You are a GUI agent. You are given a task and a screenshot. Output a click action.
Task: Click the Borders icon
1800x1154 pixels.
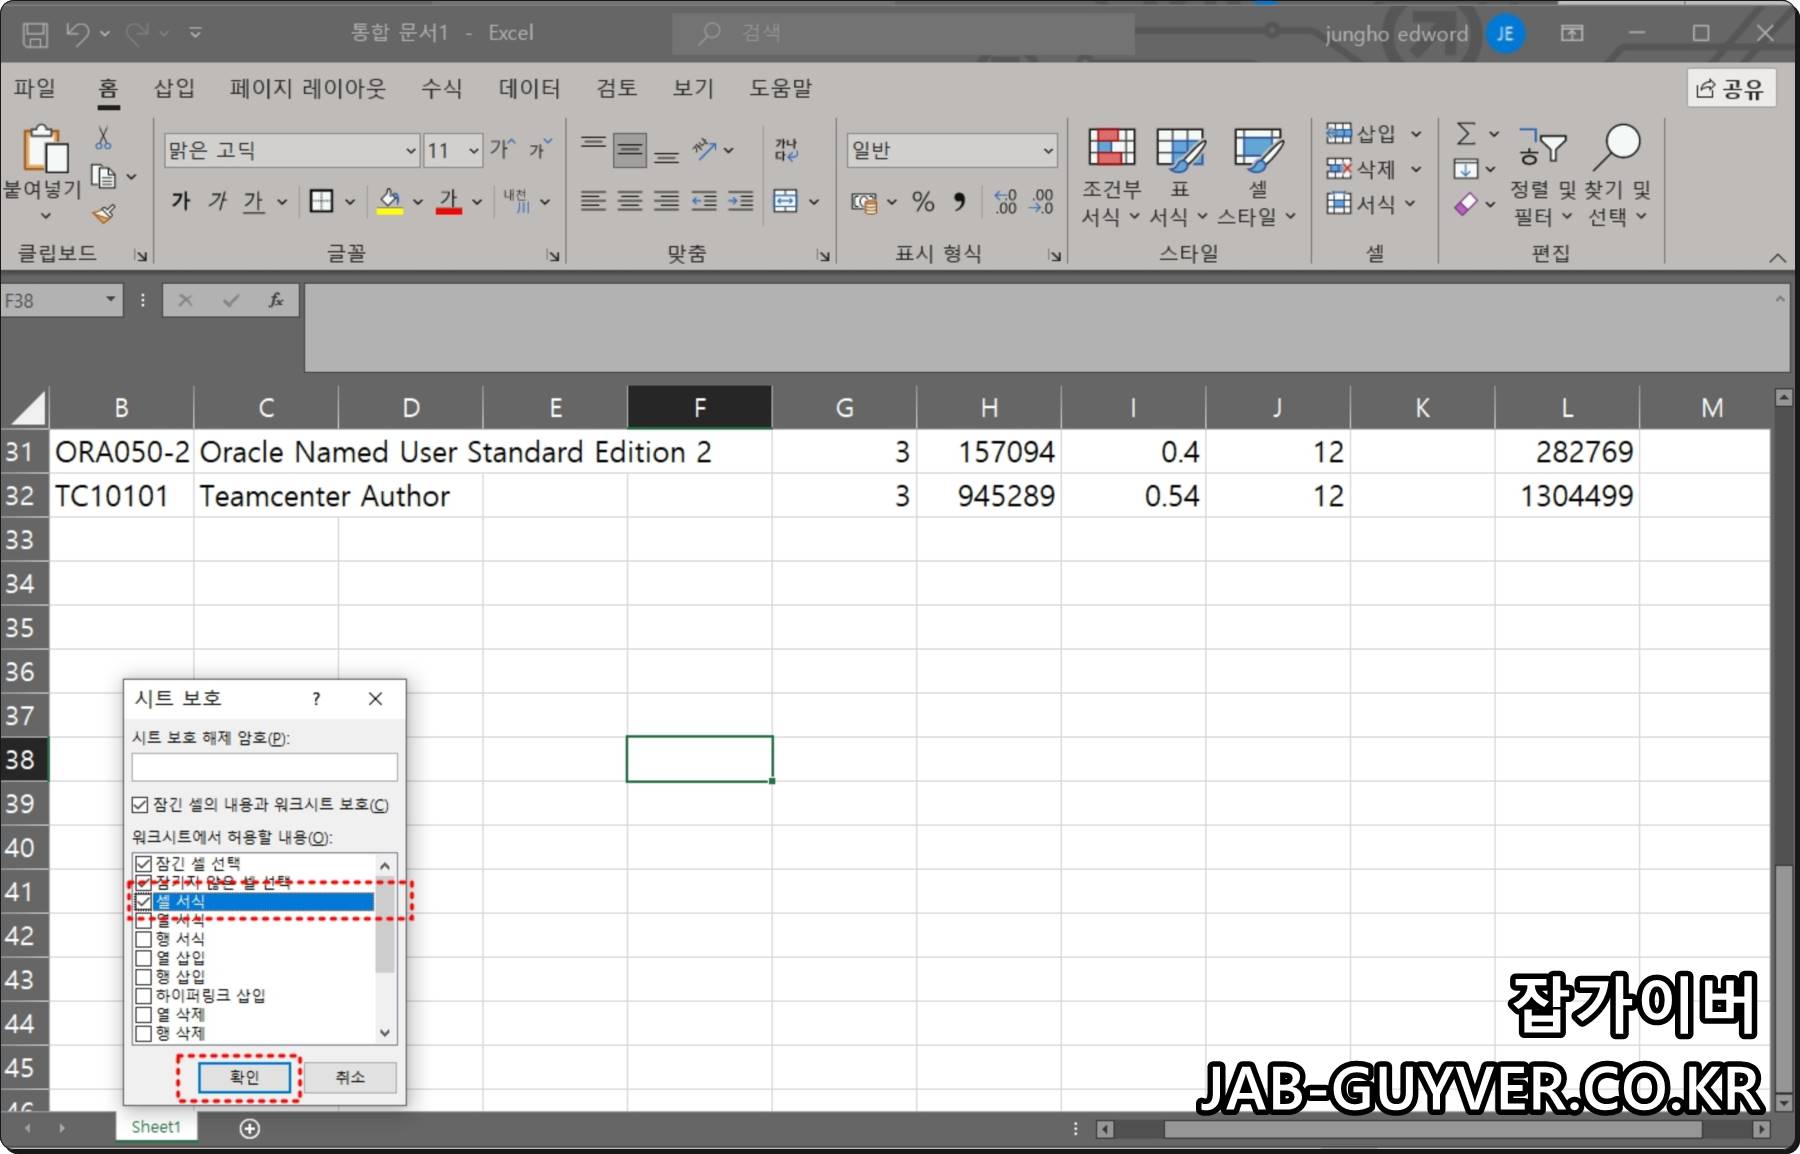(x=321, y=201)
